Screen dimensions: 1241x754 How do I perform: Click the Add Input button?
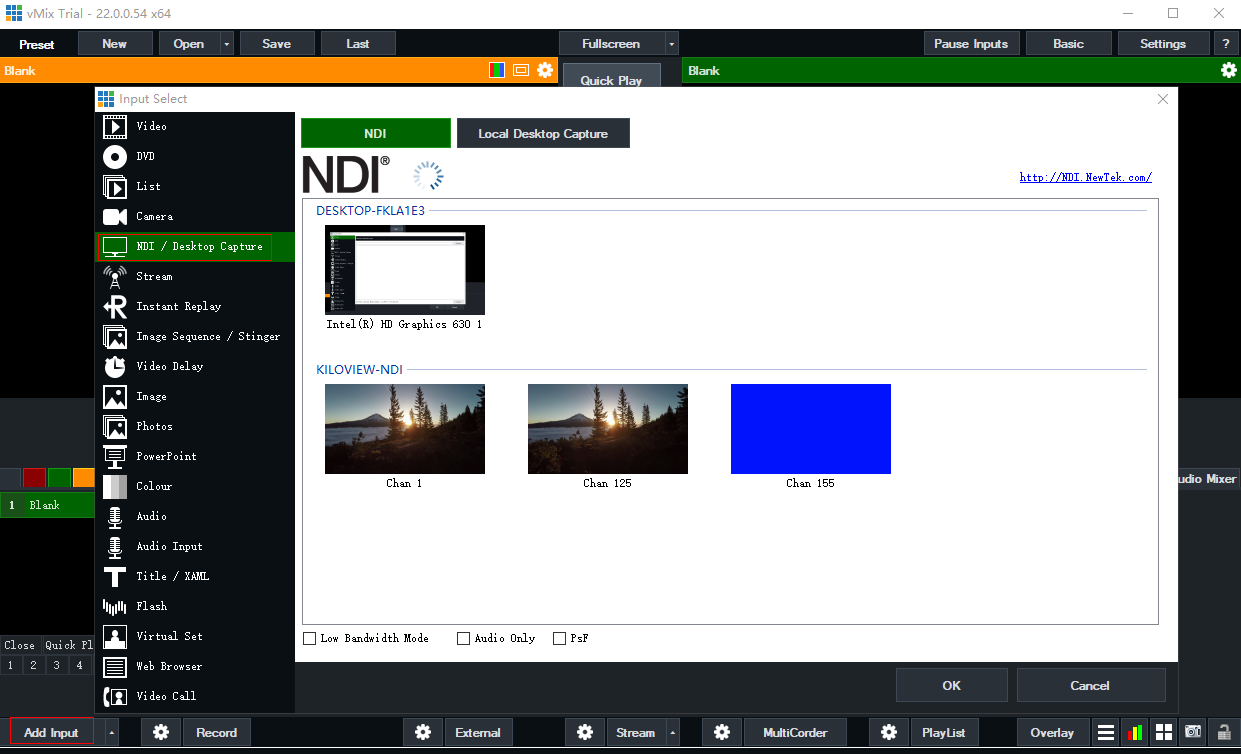tap(51, 732)
